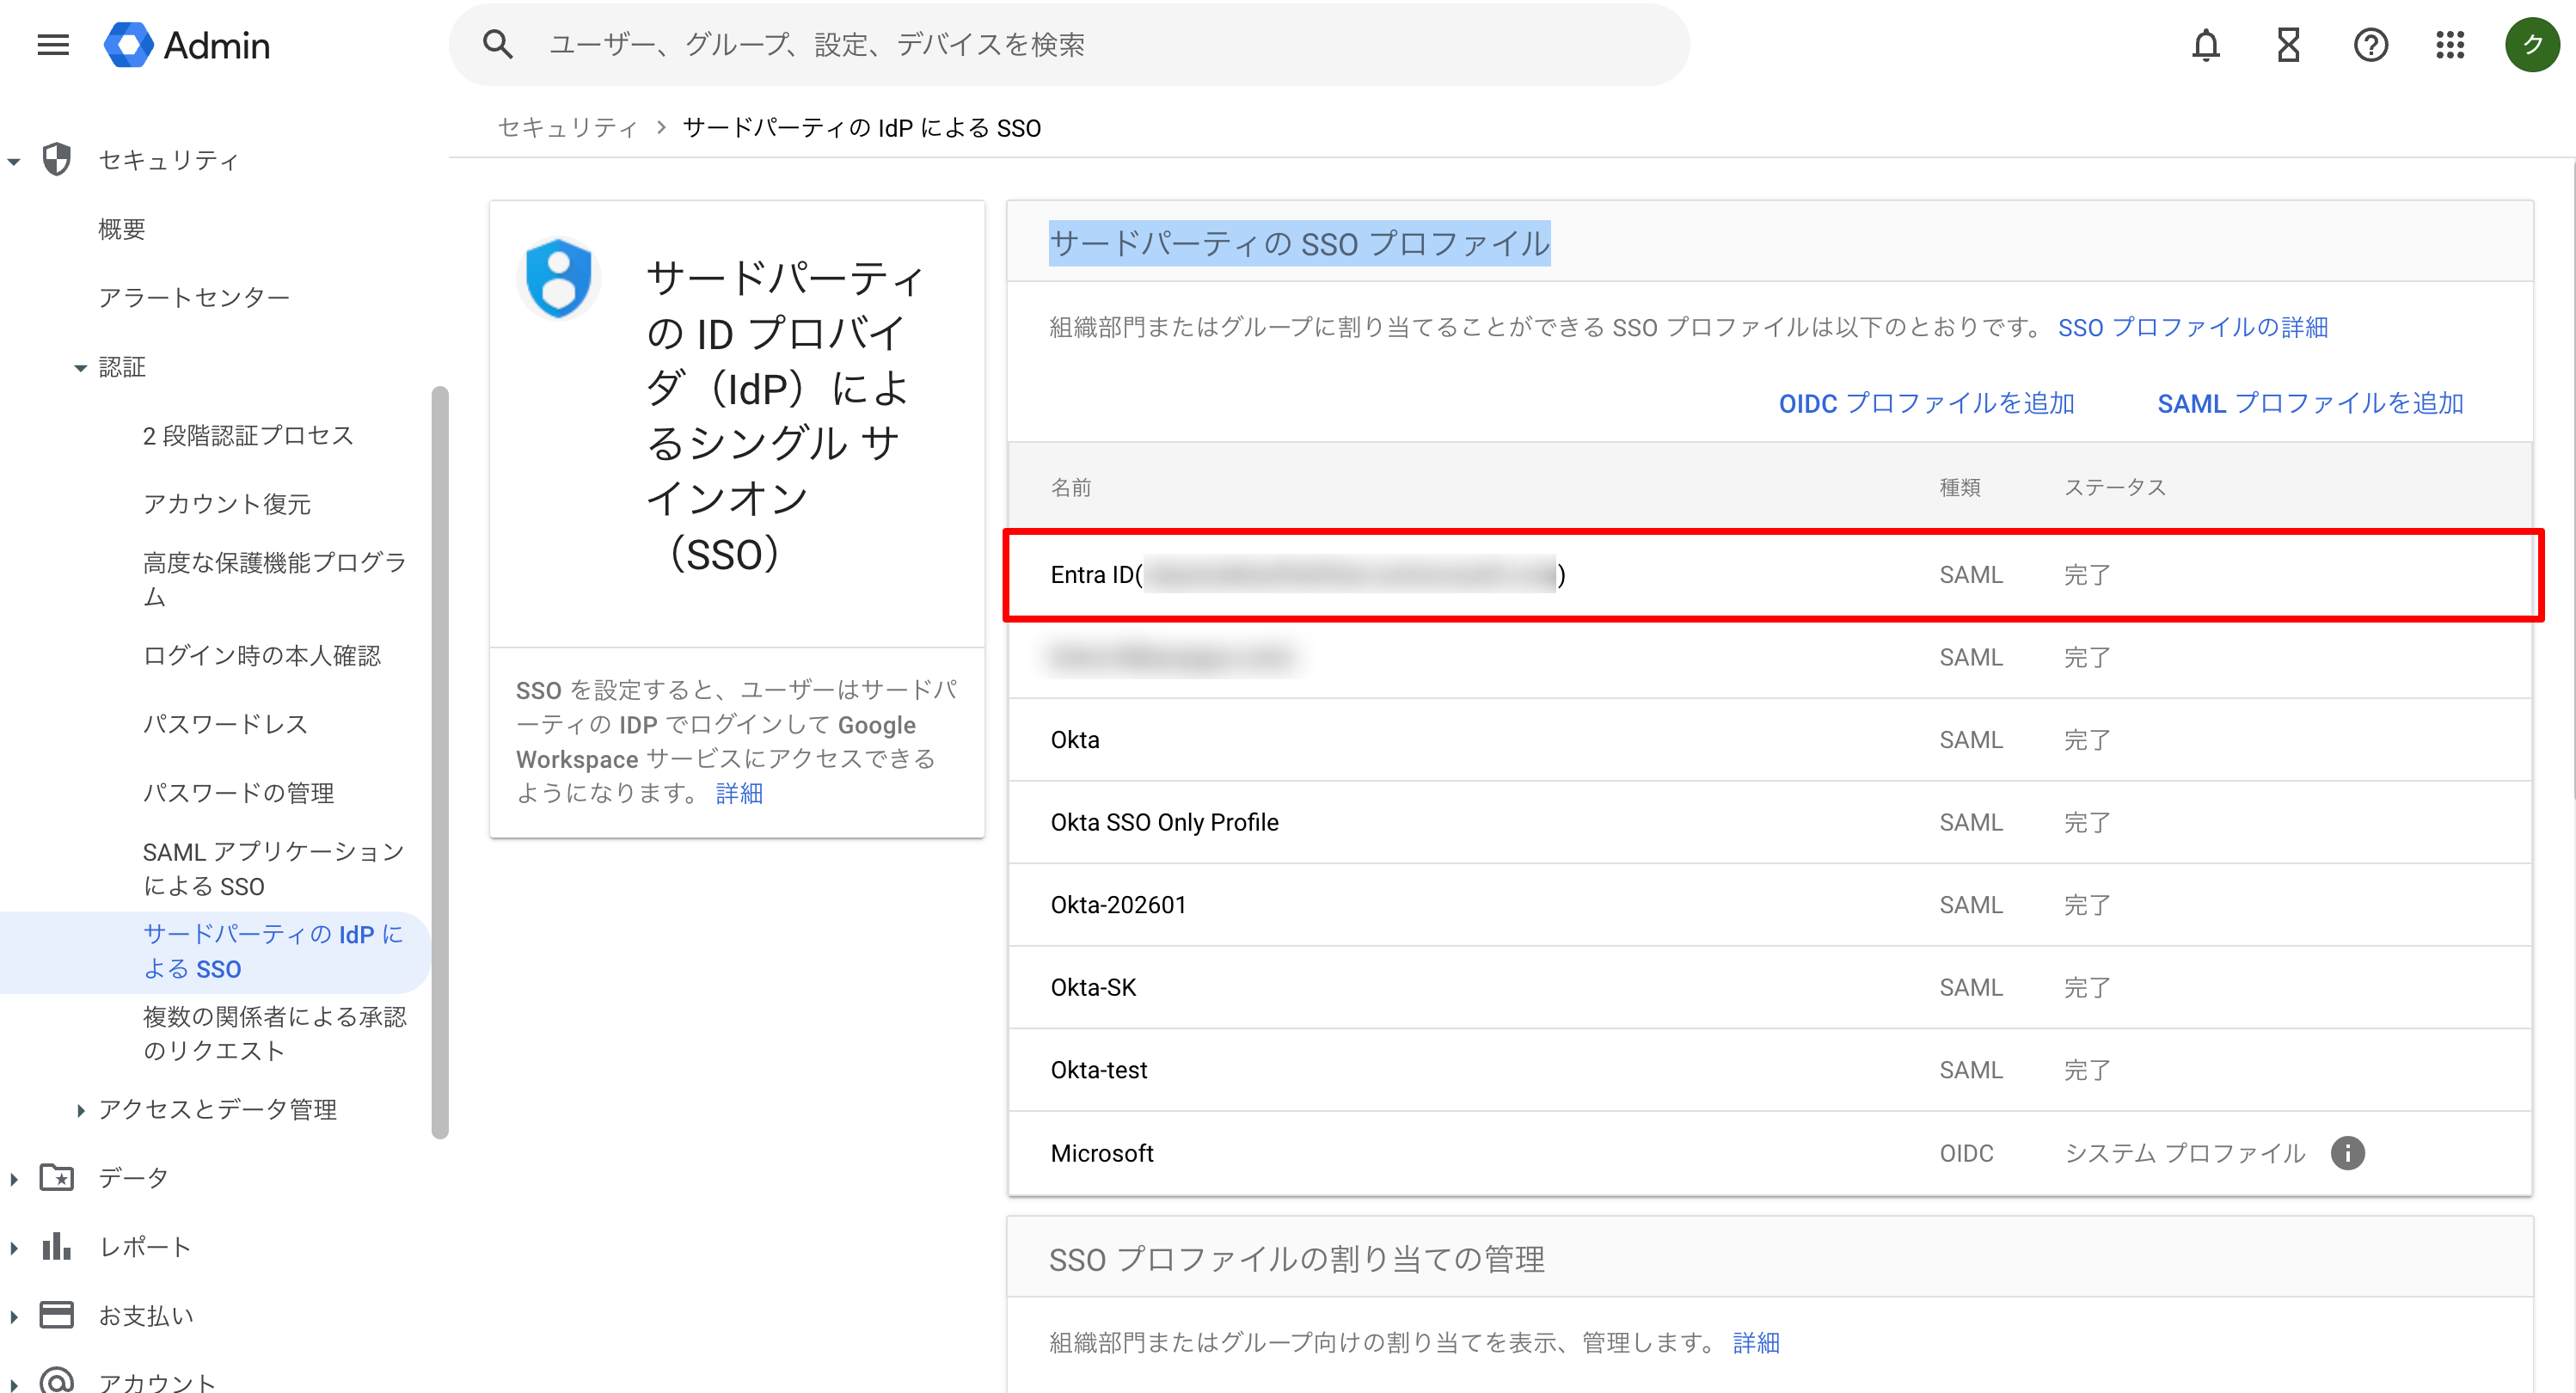Expand the アクセスとデータ管理 section
This screenshot has width=2576, height=1393.
click(x=80, y=1109)
